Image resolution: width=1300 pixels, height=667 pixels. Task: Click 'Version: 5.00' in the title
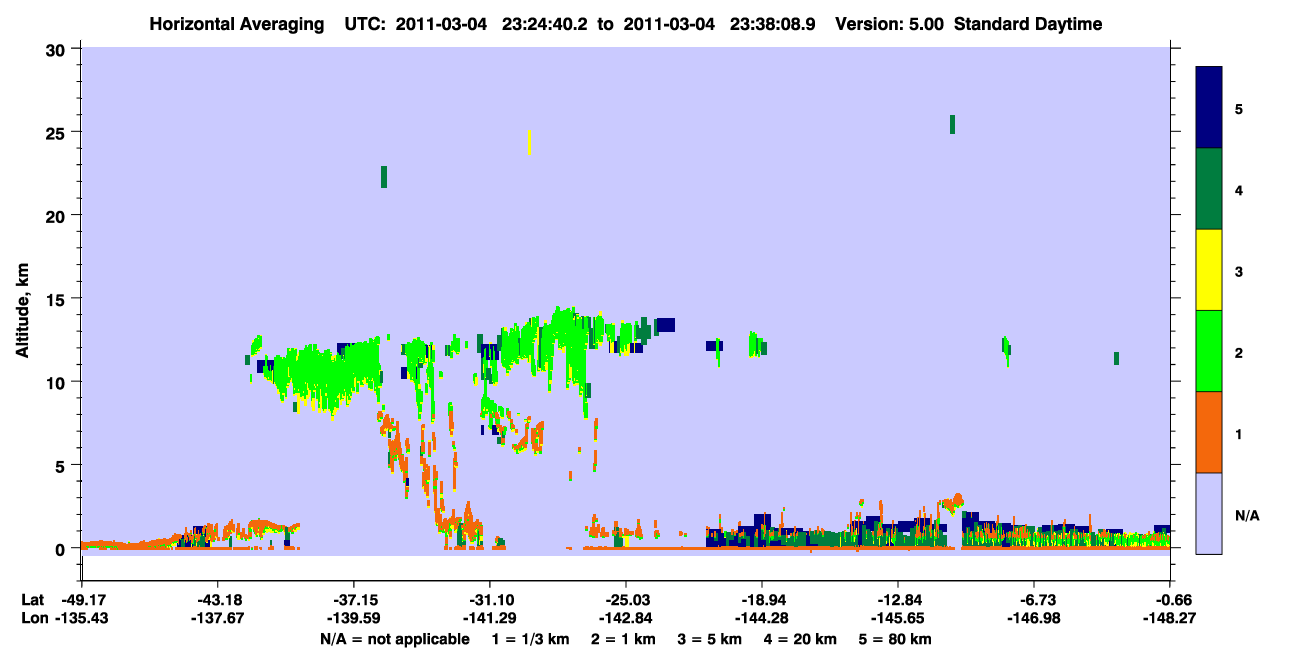[891, 24]
